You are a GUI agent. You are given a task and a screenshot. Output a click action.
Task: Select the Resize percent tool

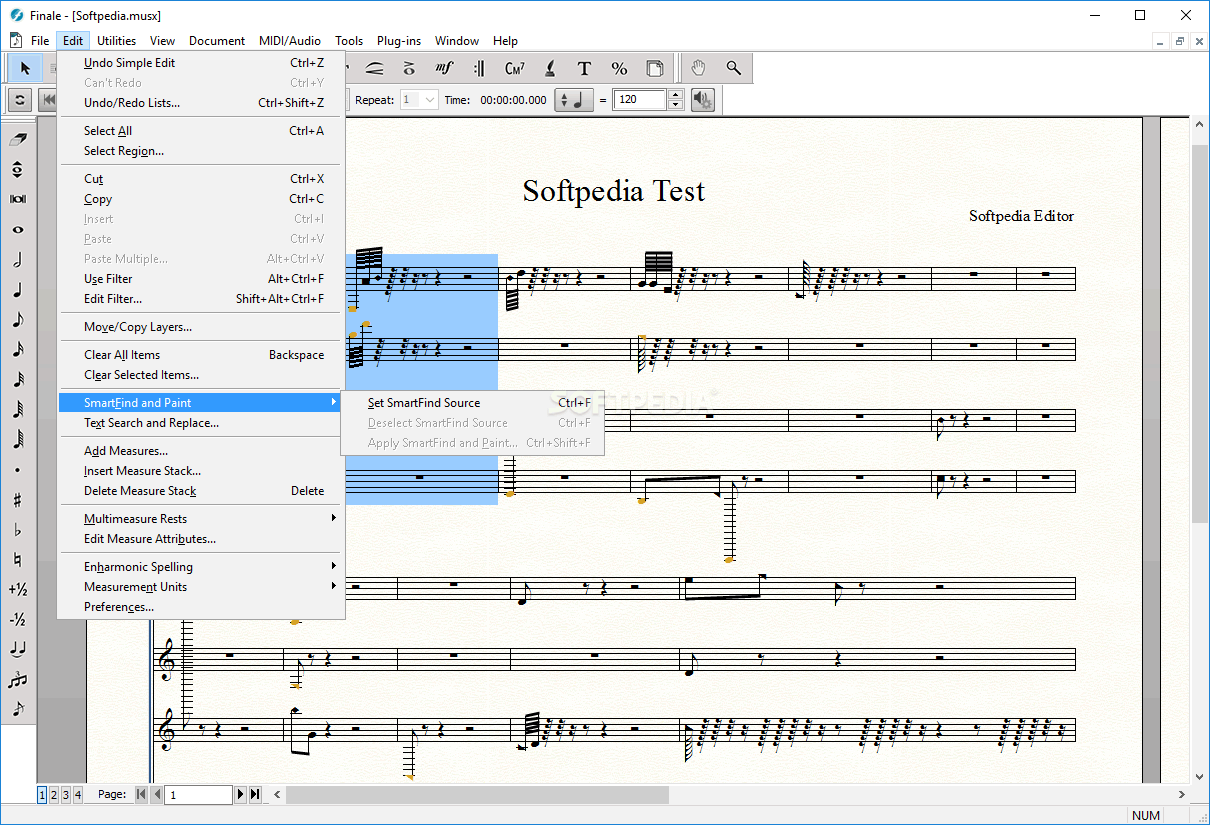point(619,68)
